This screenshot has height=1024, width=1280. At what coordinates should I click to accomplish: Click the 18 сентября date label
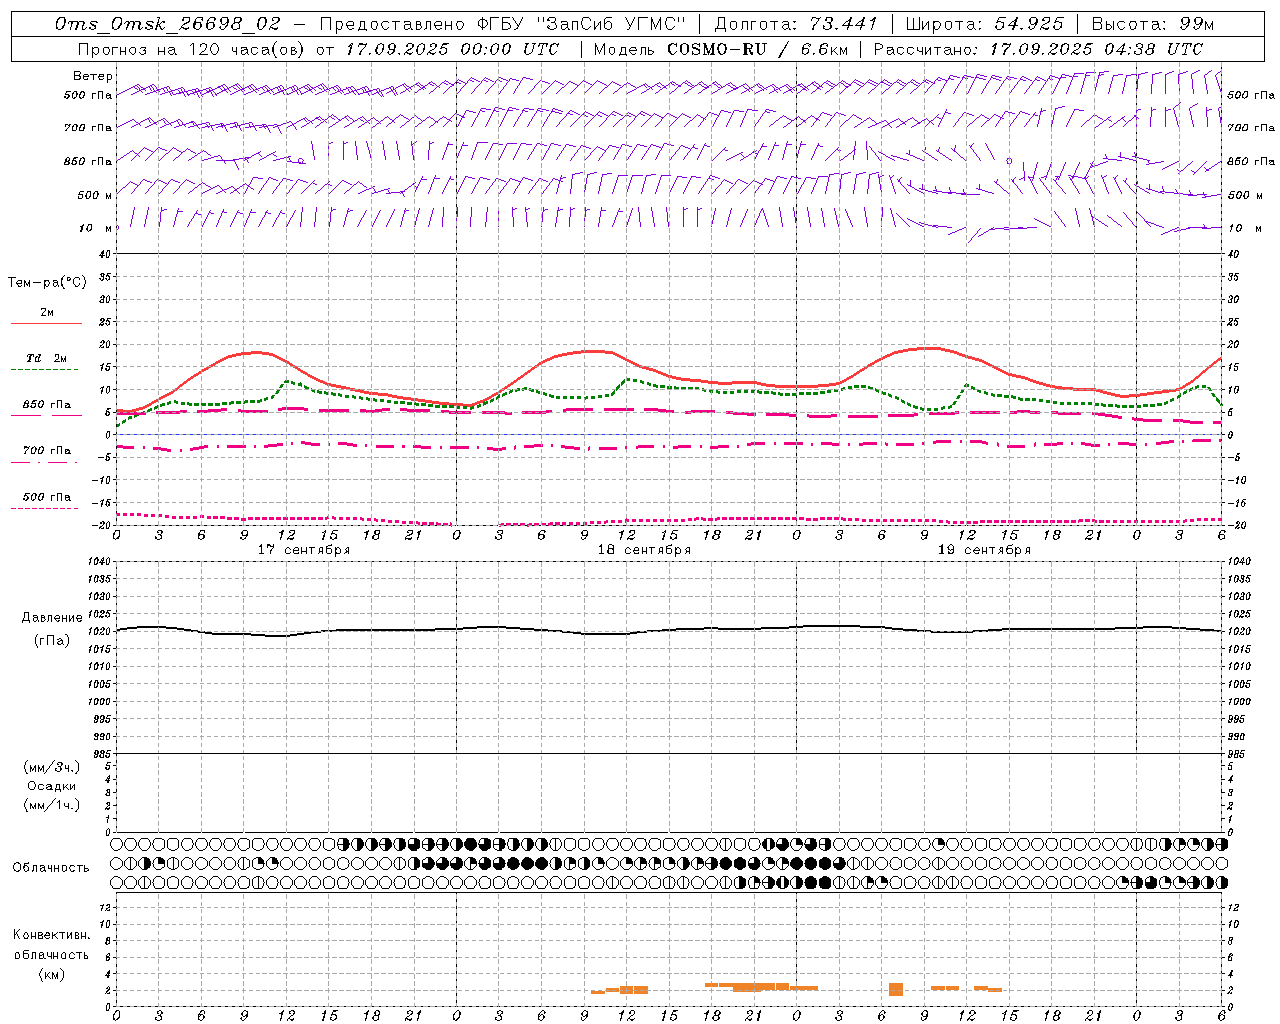coord(643,550)
